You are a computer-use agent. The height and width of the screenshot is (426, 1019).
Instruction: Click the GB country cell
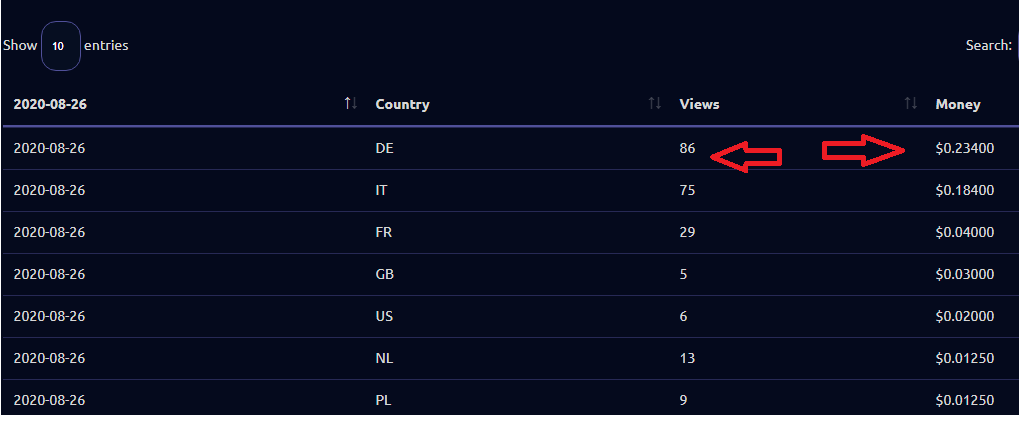click(385, 274)
